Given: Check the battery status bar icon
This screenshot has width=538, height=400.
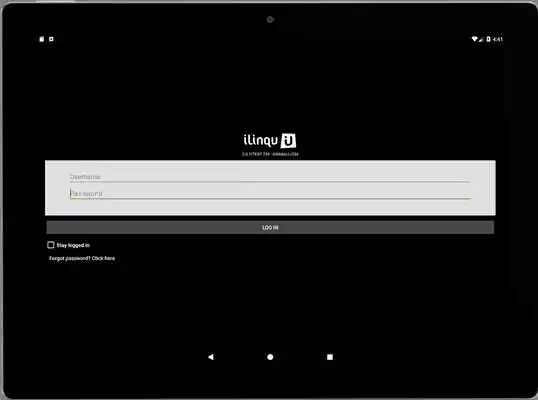Looking at the screenshot, I should click(x=488, y=39).
